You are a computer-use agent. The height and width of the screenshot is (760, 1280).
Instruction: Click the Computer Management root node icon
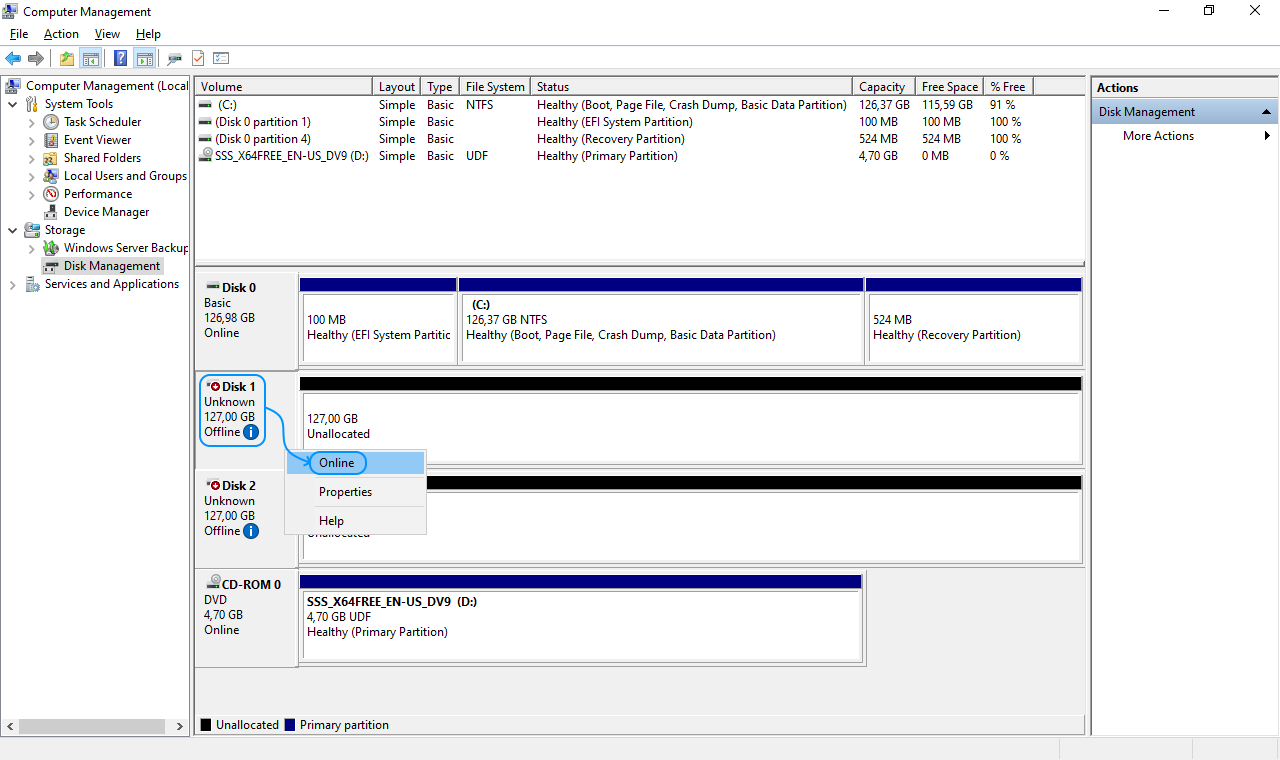pyautogui.click(x=13, y=86)
